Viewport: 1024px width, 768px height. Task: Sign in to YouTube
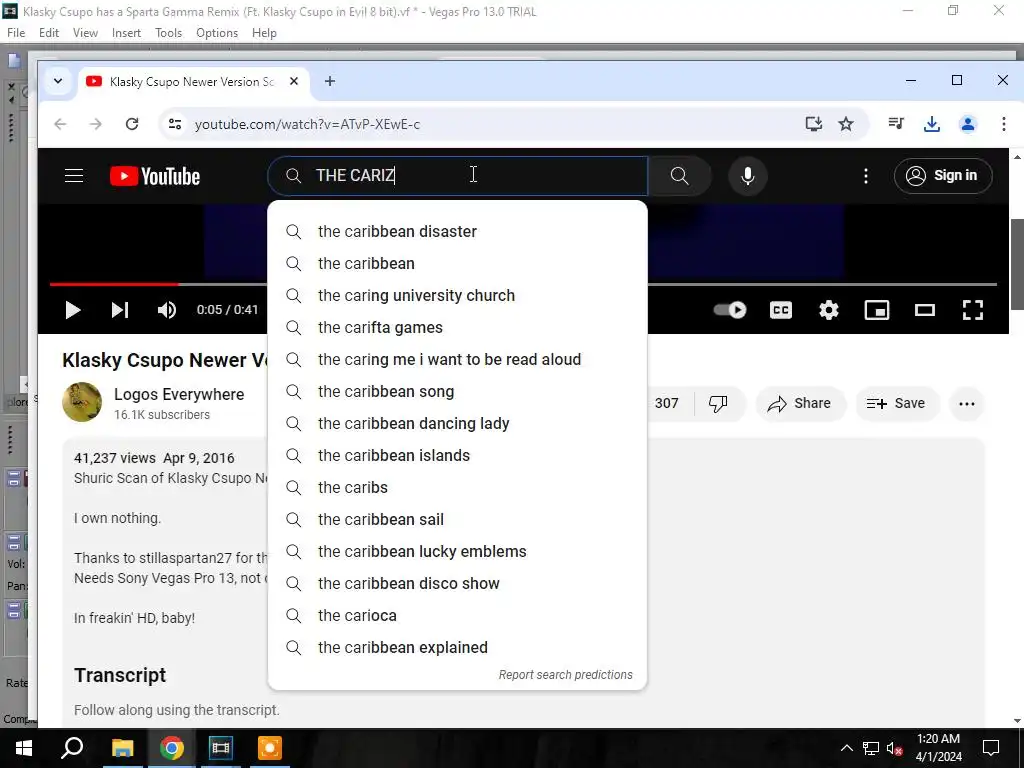pyautogui.click(x=942, y=176)
